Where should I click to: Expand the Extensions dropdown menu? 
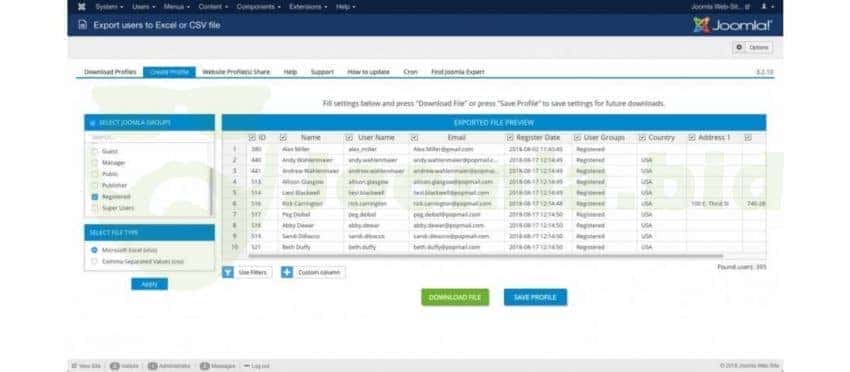(x=308, y=7)
